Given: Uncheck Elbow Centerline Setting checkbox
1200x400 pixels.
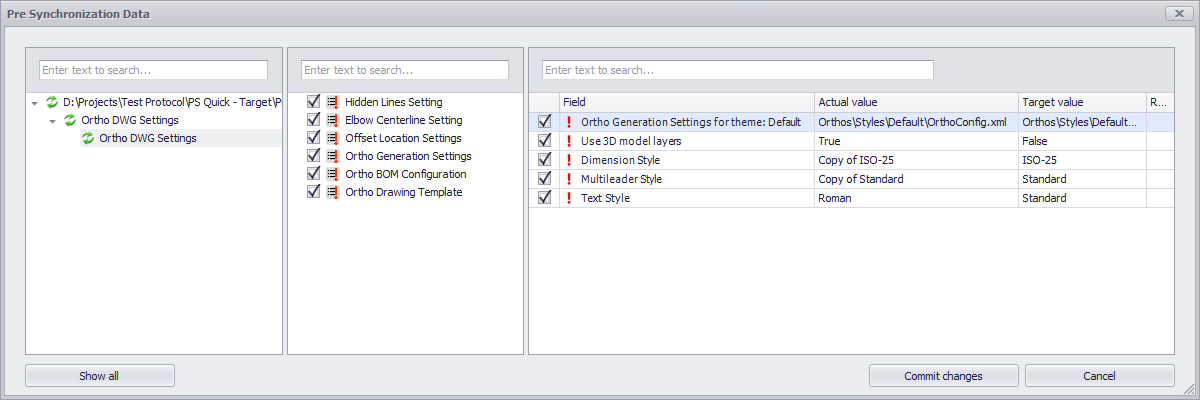Looking at the screenshot, I should 314,120.
